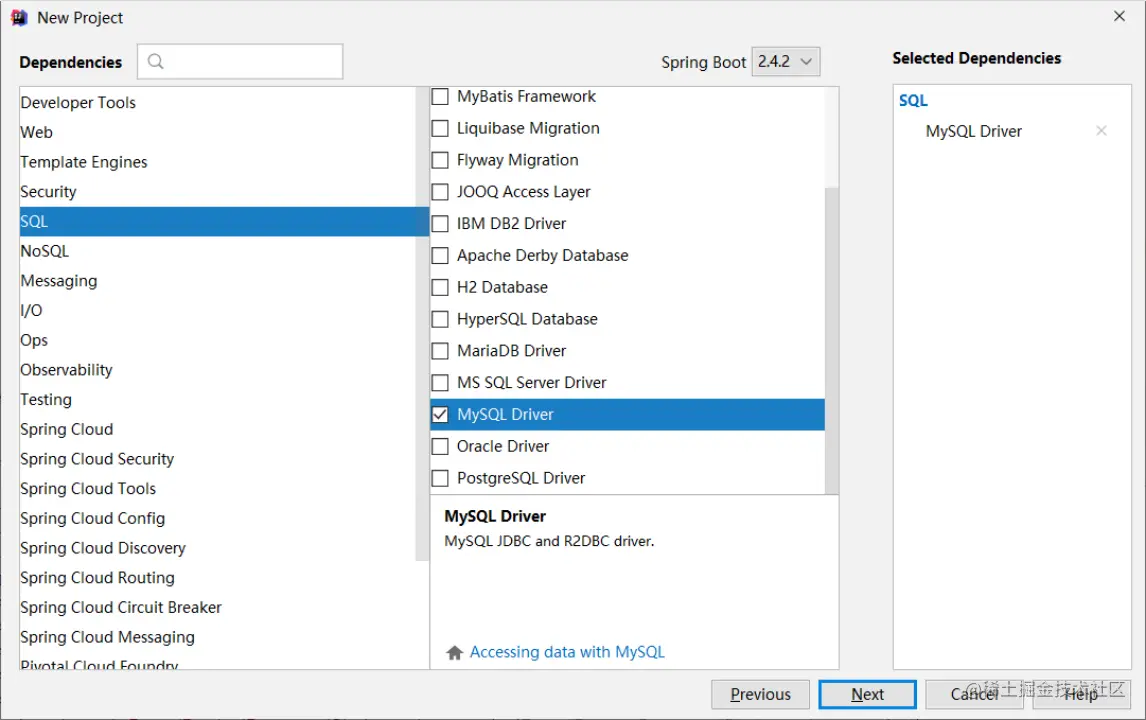Click MySQL Driver in Selected Dependencies

[x=974, y=132]
